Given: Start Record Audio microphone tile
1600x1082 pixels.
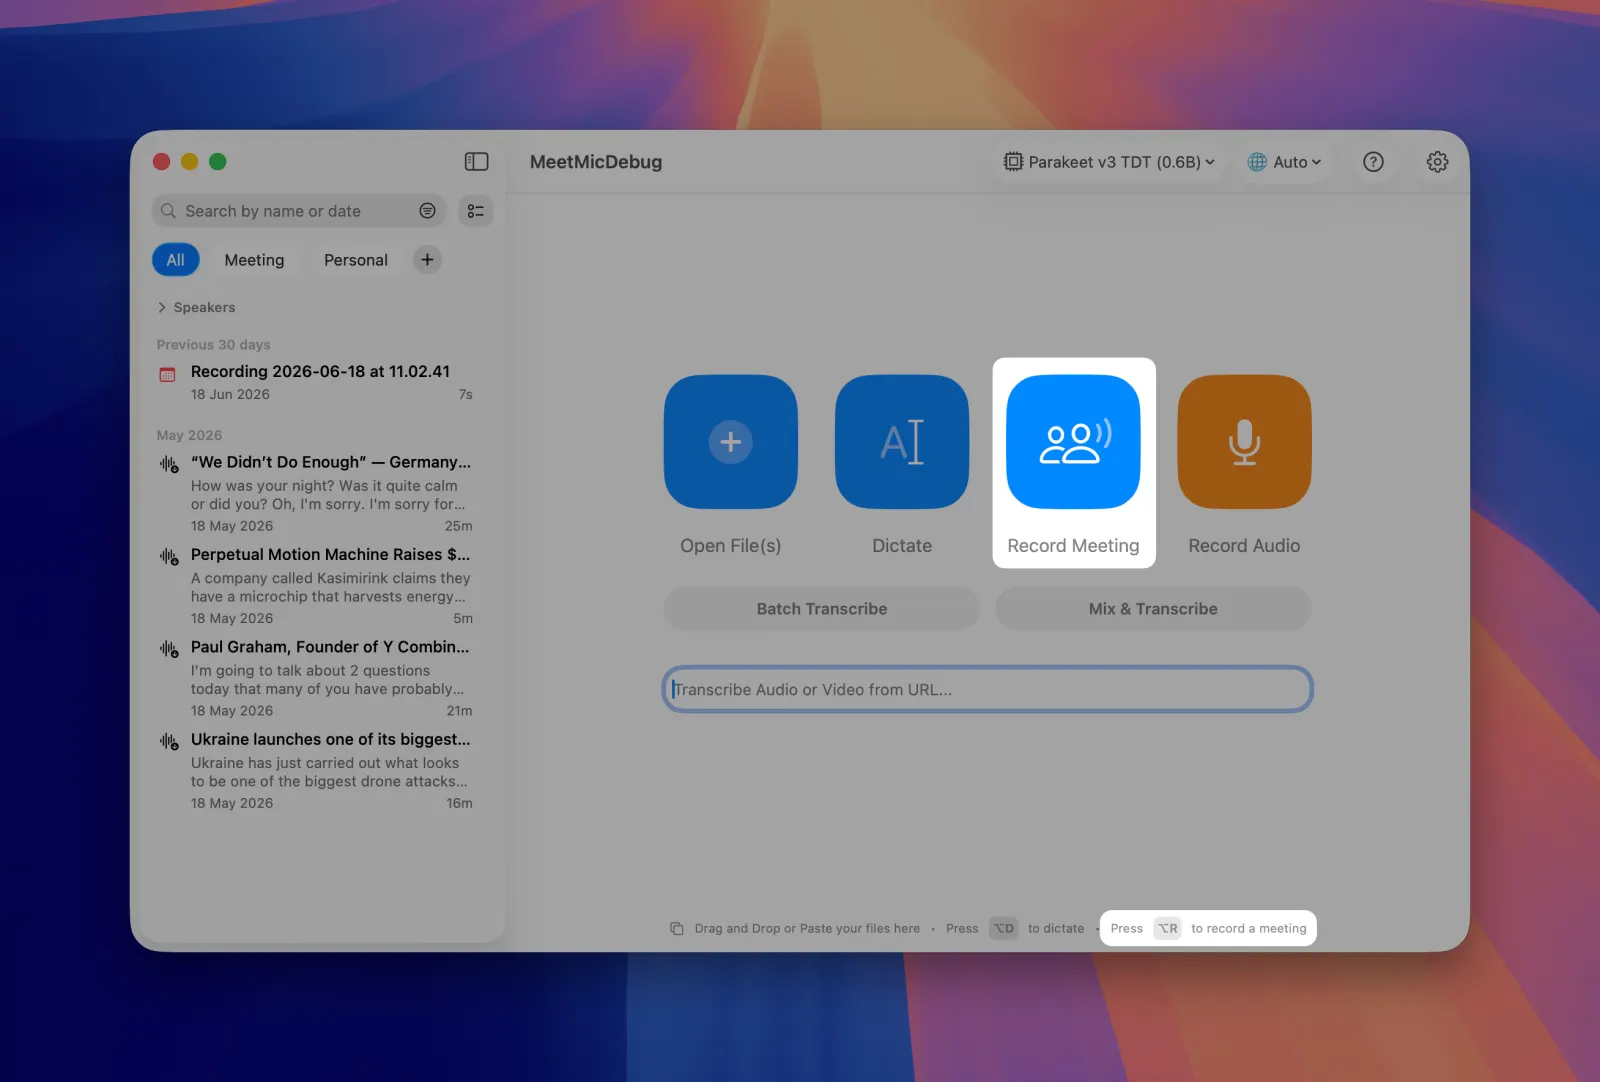Looking at the screenshot, I should (1244, 442).
